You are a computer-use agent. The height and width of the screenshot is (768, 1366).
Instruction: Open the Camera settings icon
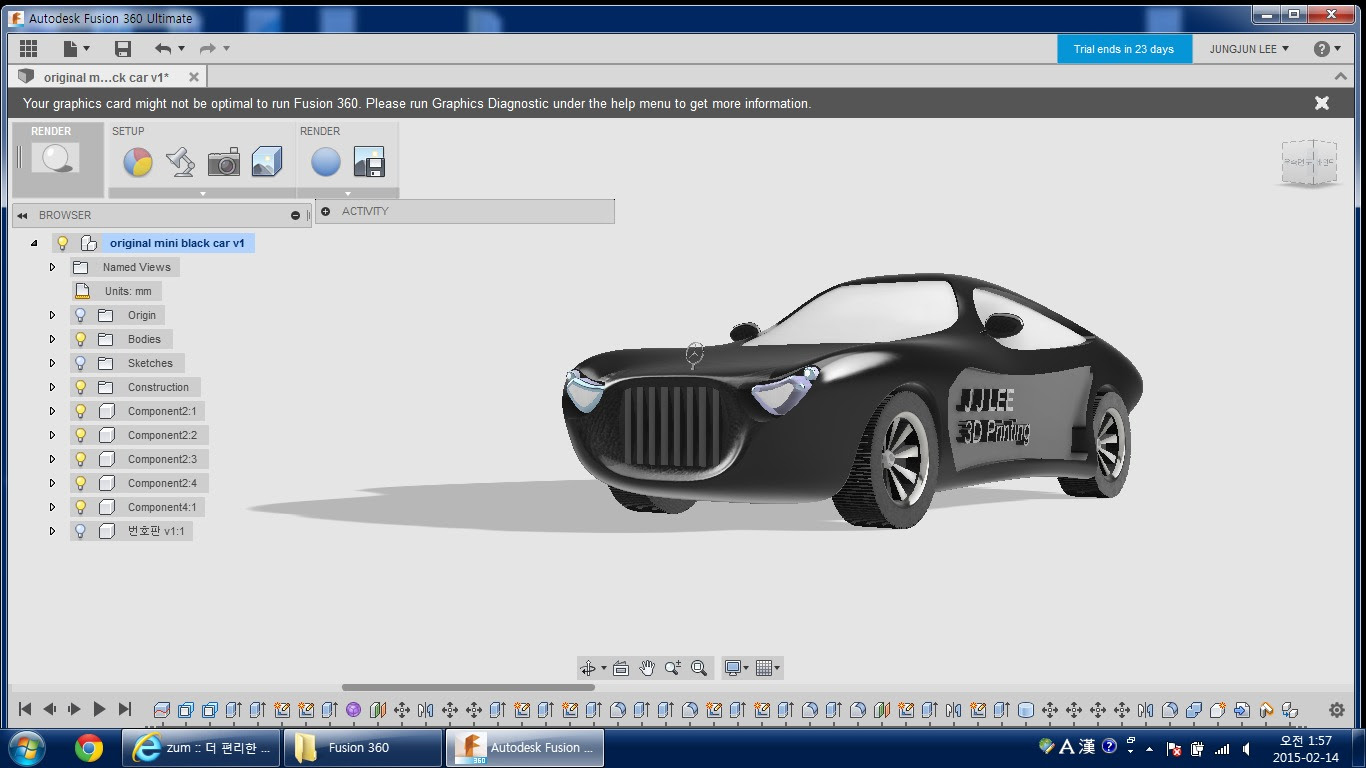click(223, 162)
